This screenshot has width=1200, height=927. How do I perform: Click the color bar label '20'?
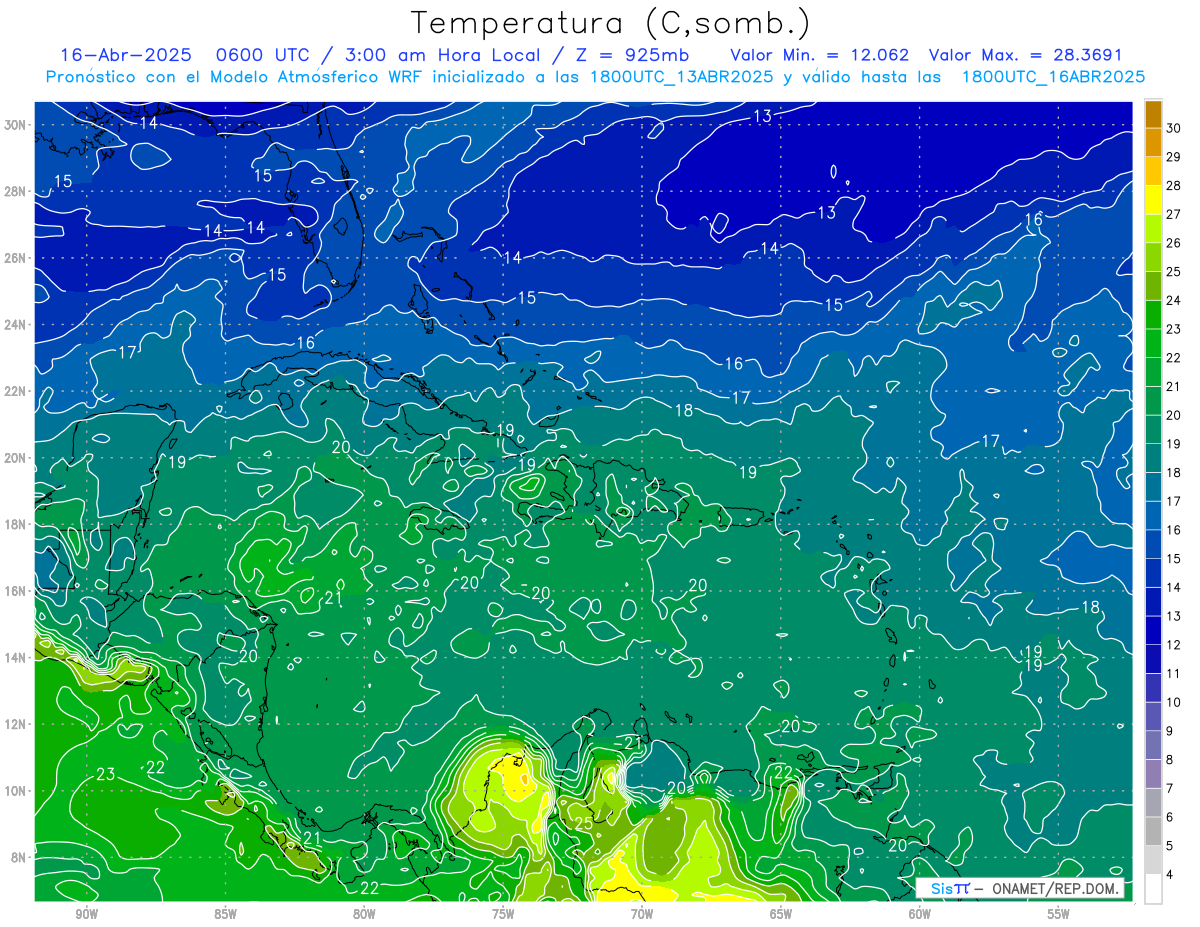1174,415
